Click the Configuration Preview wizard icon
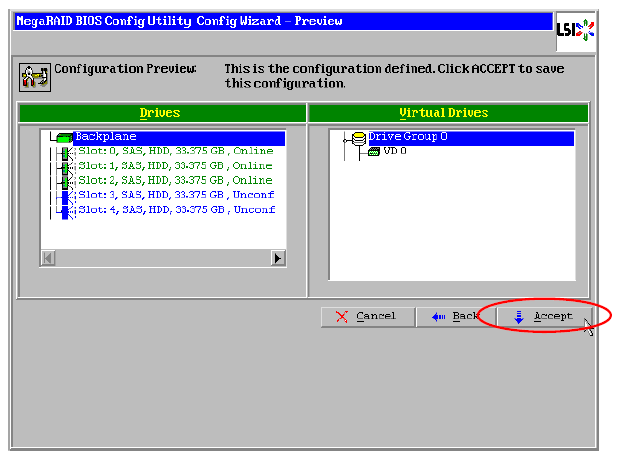620x460 pixels. [x=35, y=78]
